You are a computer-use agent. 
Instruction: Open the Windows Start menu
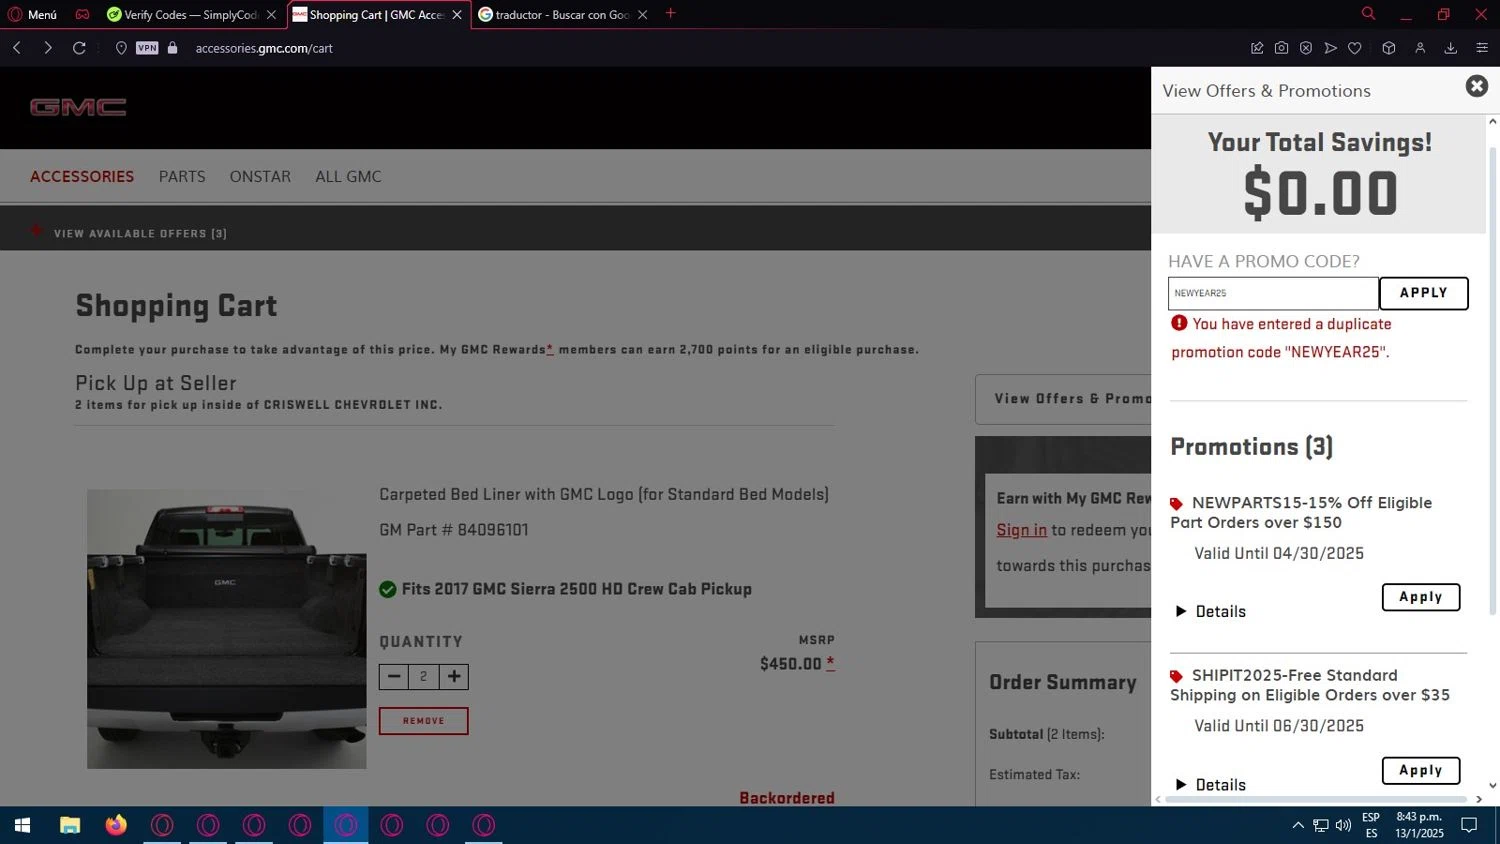click(x=22, y=825)
